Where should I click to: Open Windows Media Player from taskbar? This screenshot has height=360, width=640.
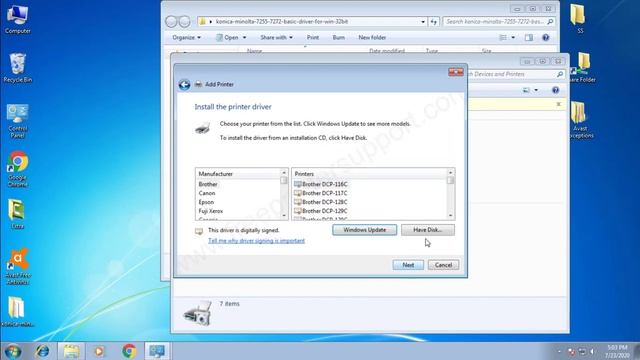coord(99,351)
